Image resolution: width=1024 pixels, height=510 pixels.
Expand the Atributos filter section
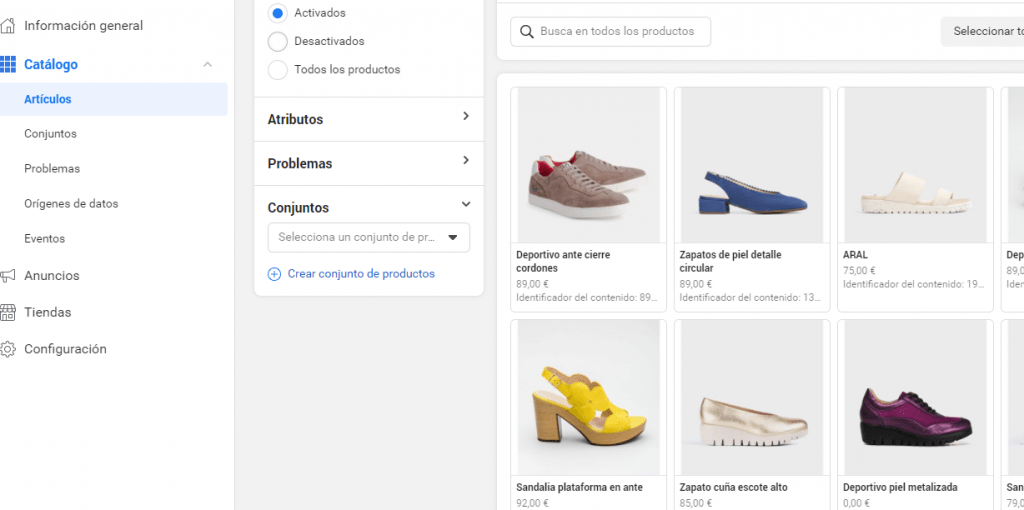[466, 116]
